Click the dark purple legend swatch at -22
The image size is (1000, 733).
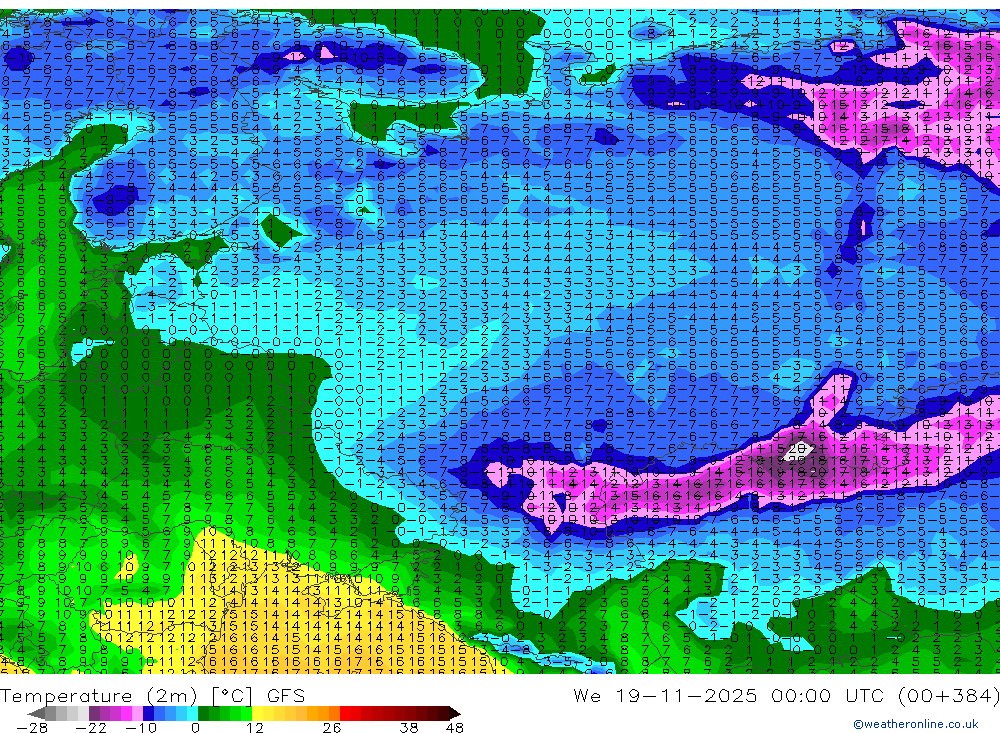tap(94, 714)
